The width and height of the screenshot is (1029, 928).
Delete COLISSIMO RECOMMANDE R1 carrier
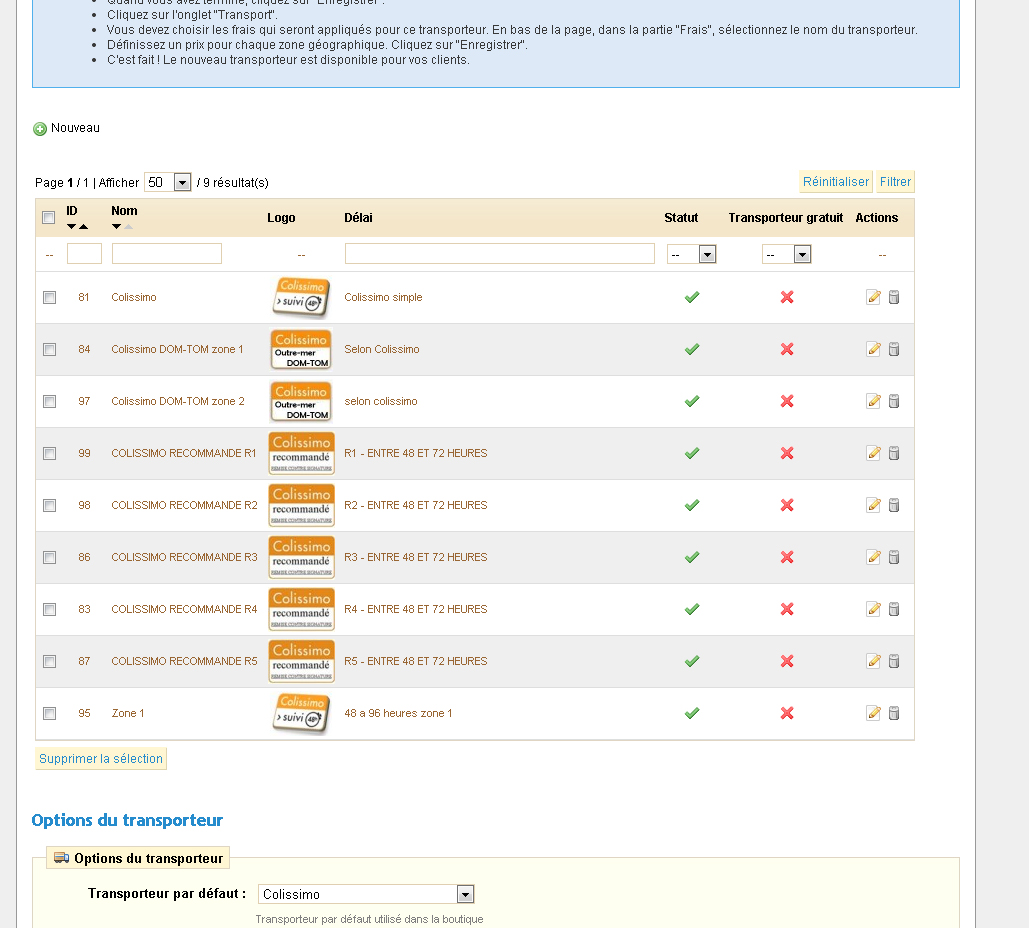894,453
